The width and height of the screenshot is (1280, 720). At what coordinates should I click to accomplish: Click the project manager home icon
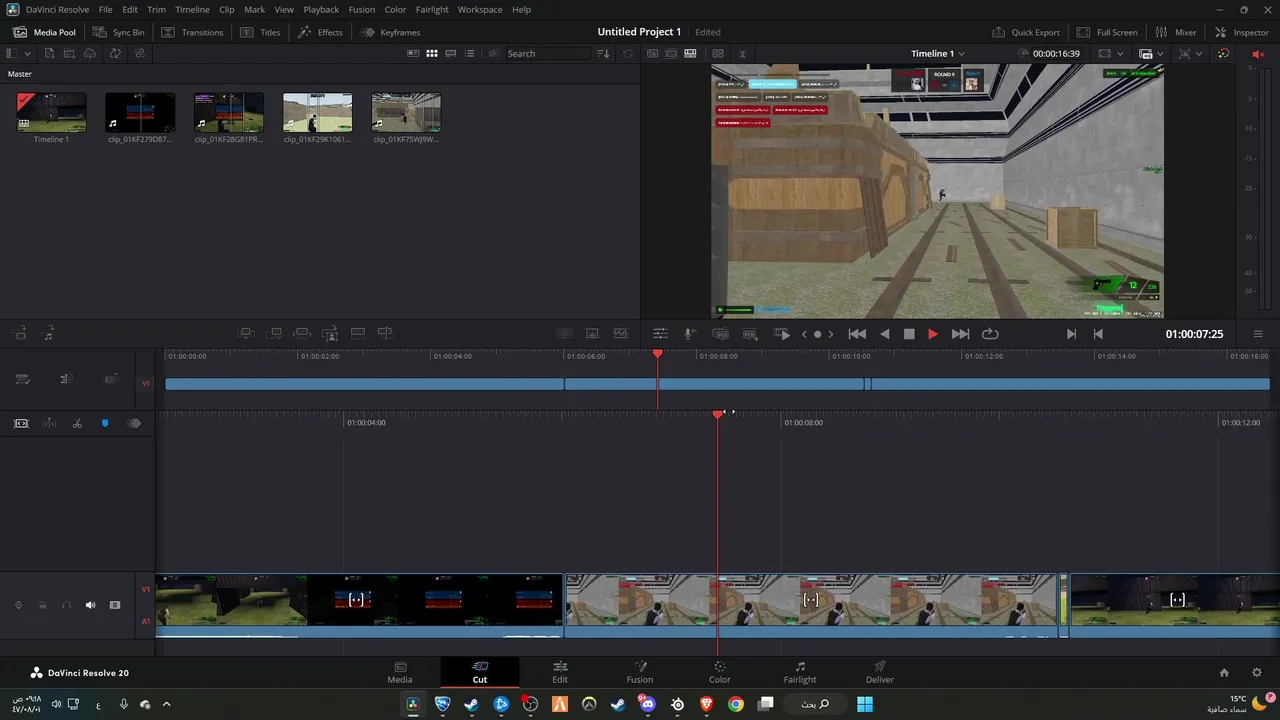[x=1224, y=673]
